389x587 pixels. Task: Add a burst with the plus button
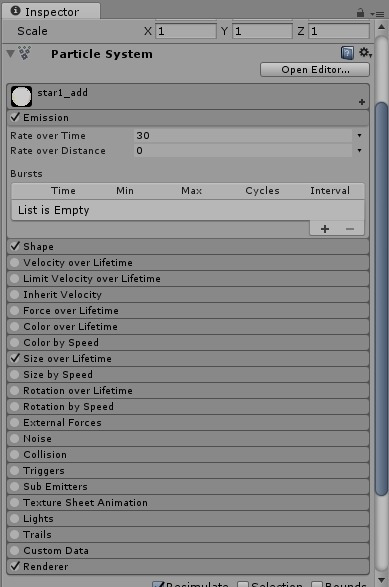(325, 229)
